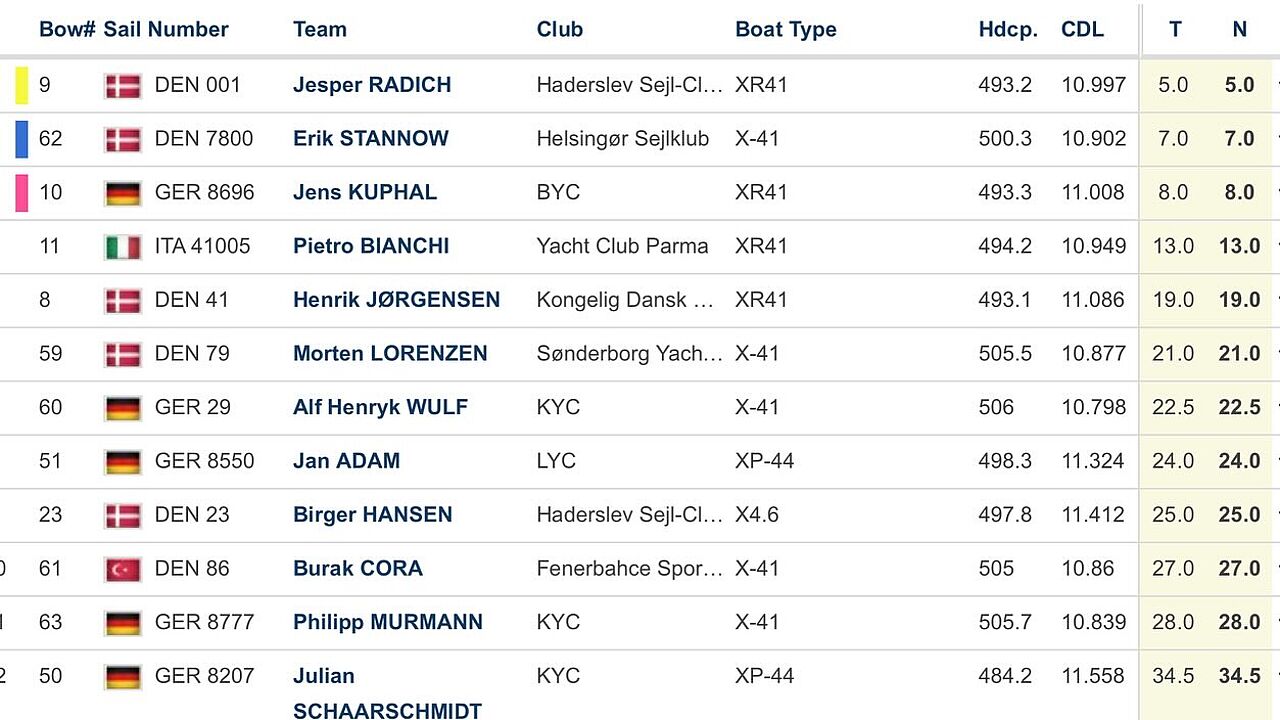Click the German flag beside GER 8777
Image resolution: width=1280 pixels, height=720 pixels.
[123, 623]
